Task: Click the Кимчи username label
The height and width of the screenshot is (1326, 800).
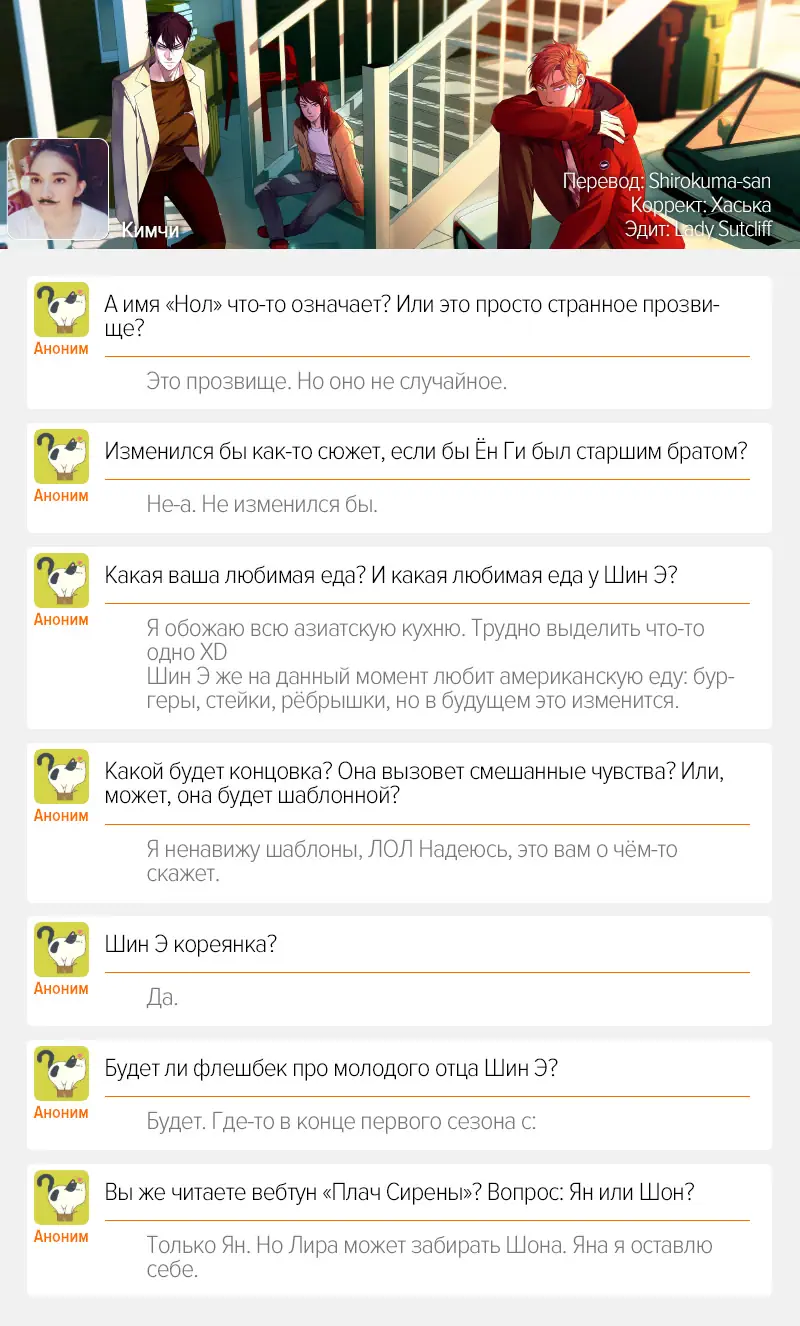Action: pos(150,230)
